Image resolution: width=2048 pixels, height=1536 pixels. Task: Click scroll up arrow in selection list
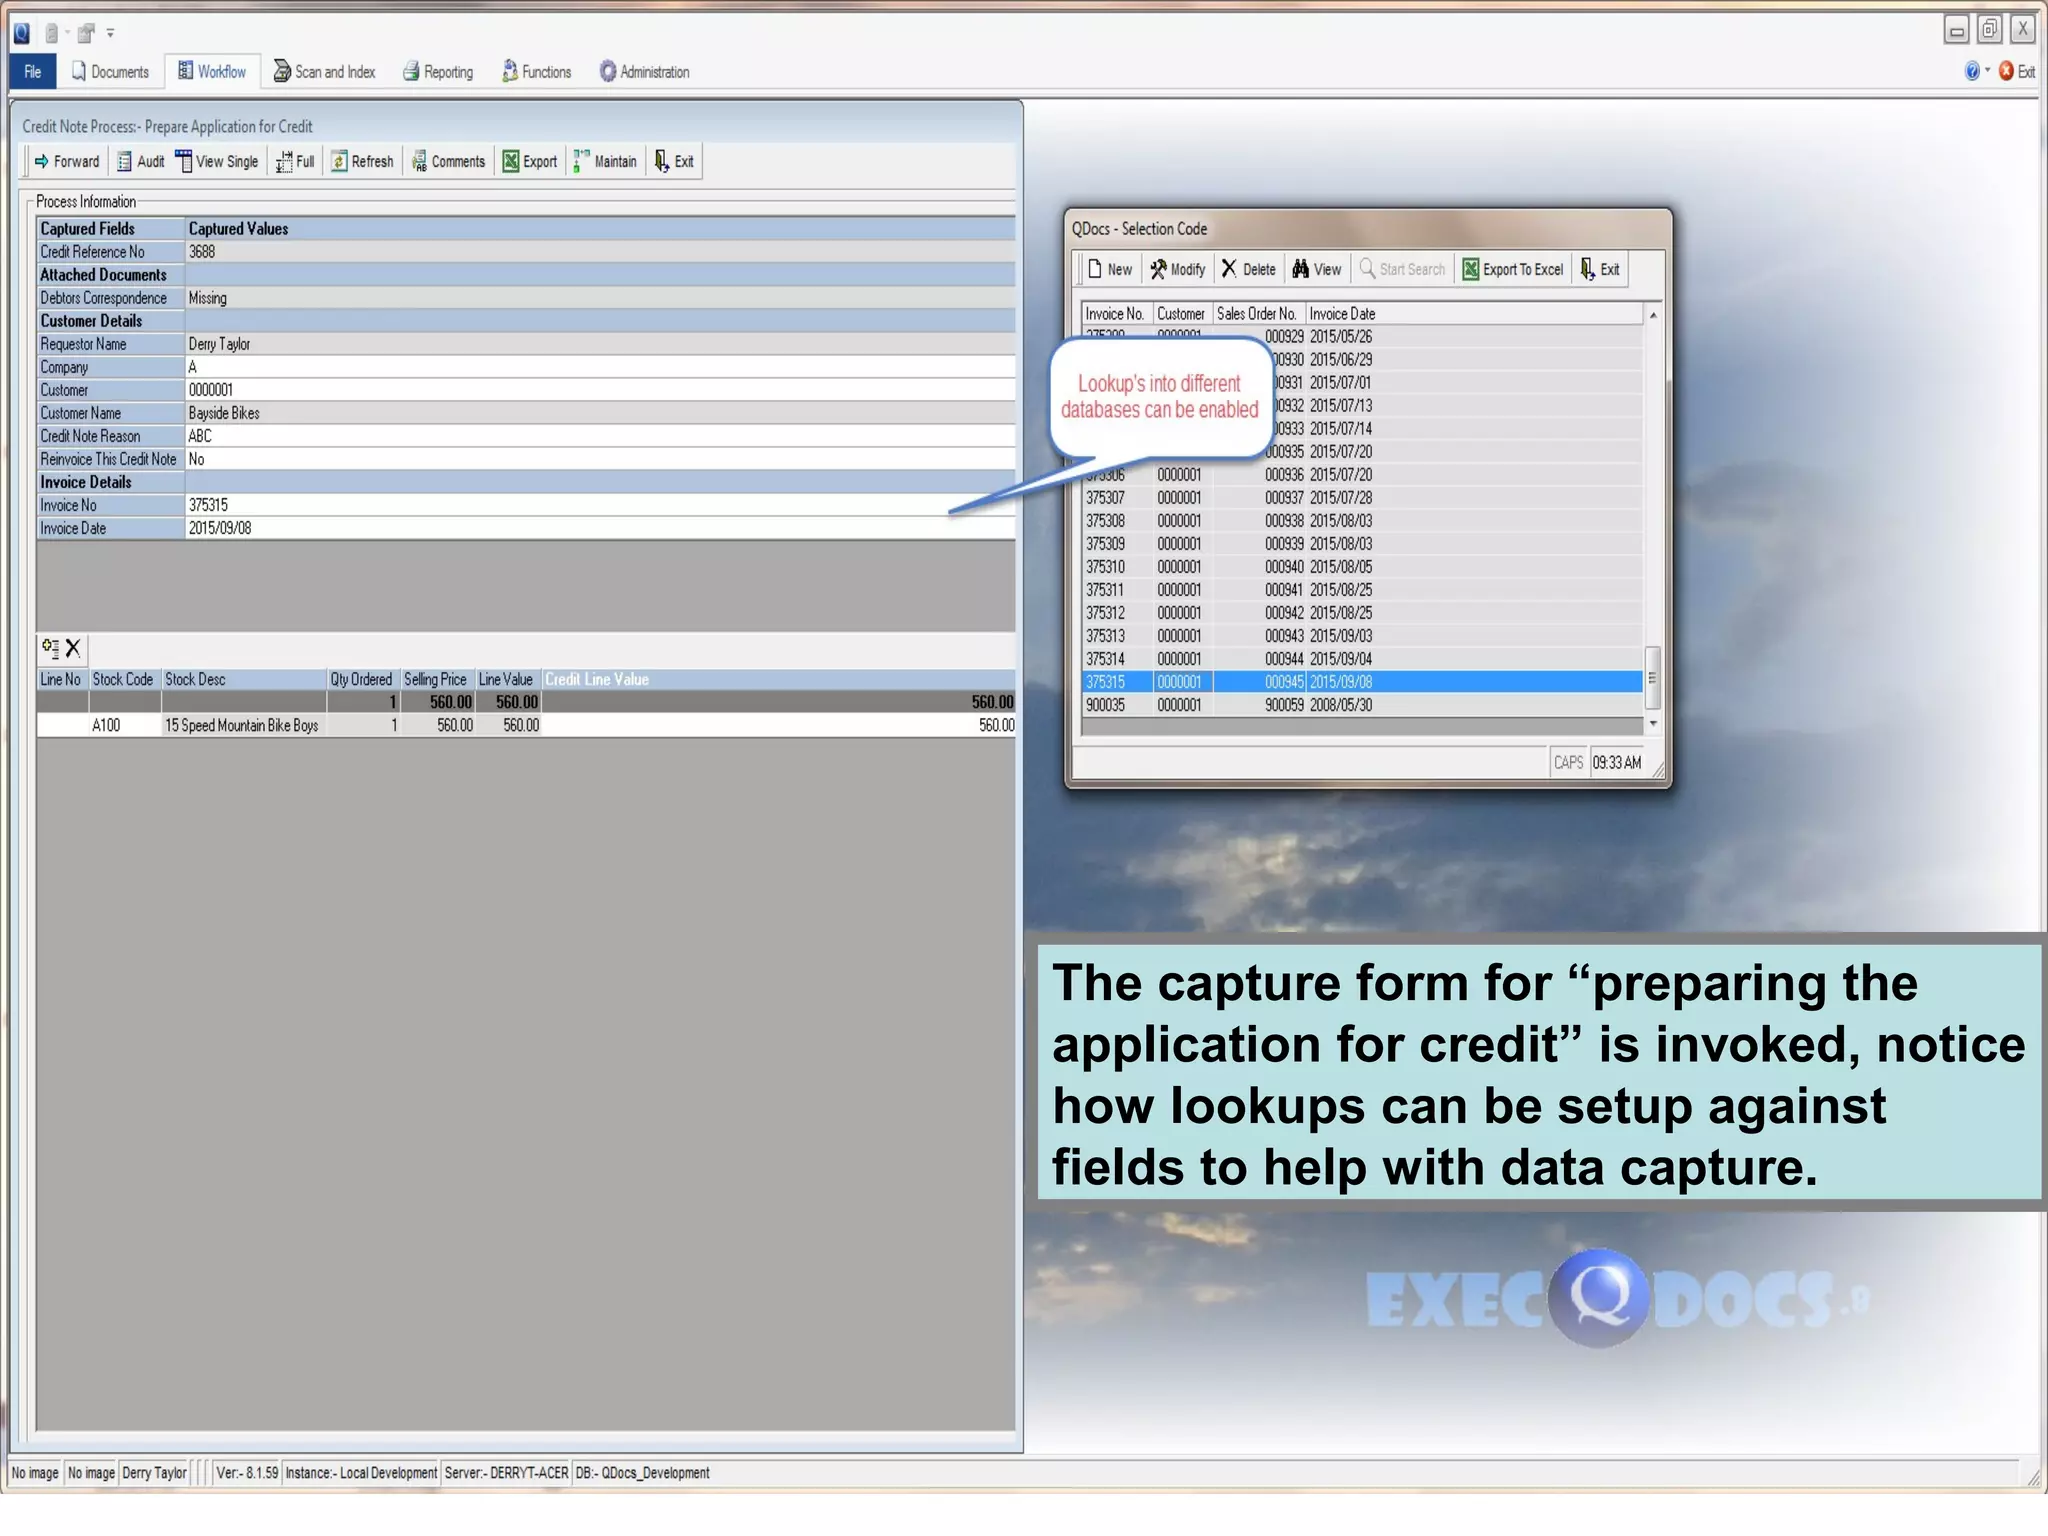1653,315
